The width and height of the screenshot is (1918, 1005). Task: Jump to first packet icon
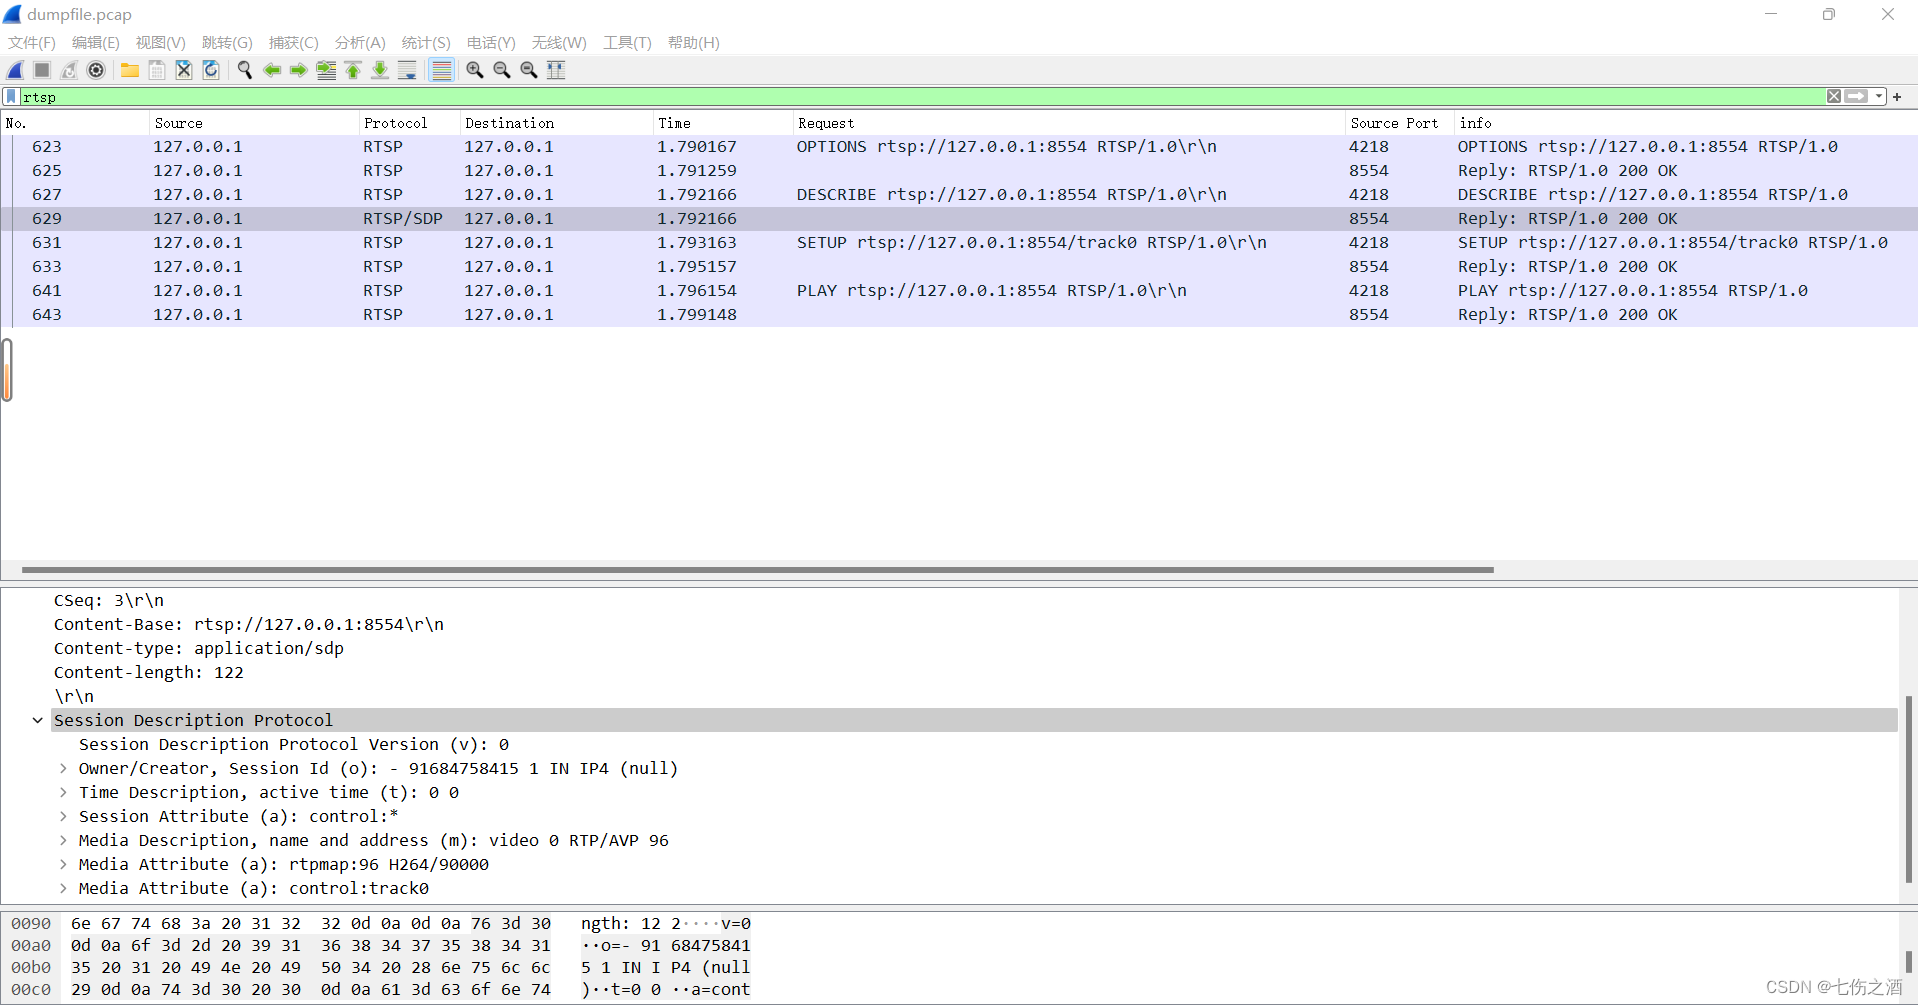[x=353, y=70]
